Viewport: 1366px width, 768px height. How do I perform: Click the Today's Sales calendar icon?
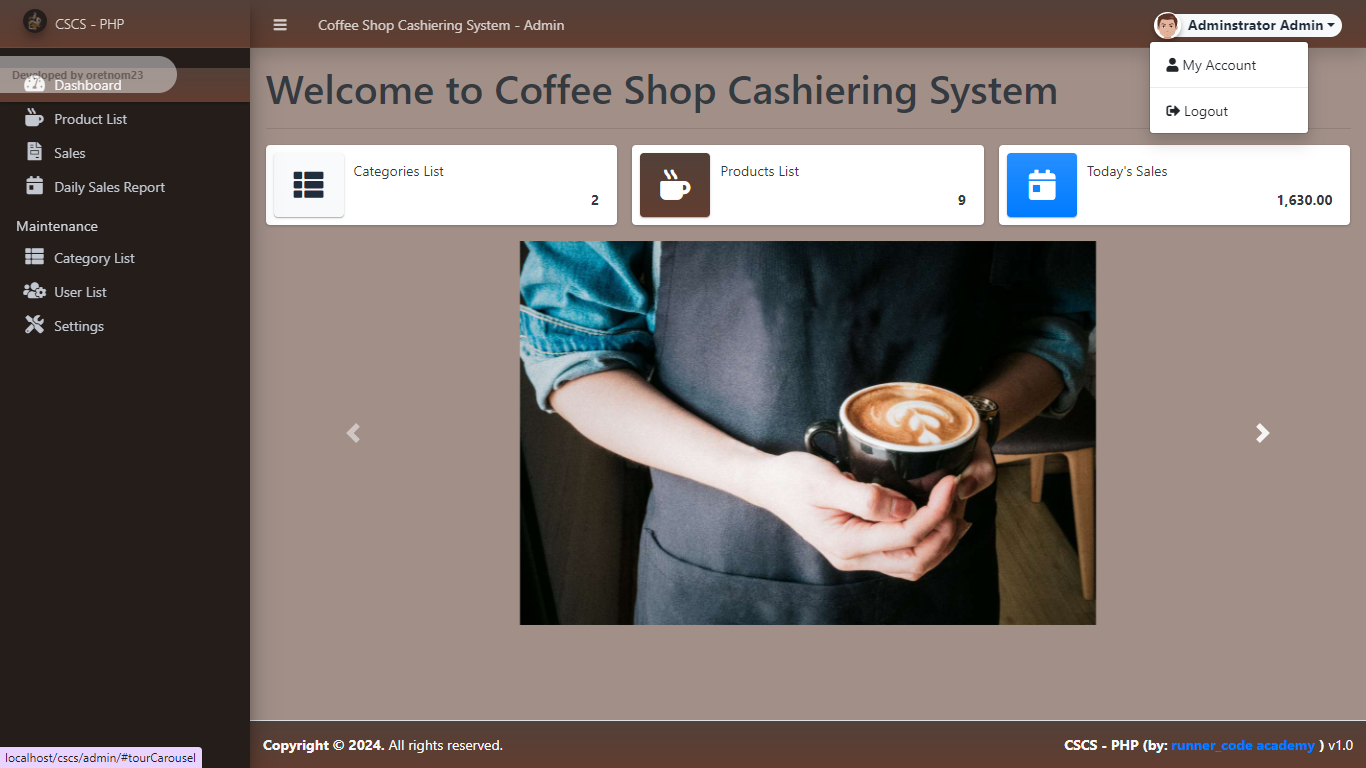[x=1042, y=185]
